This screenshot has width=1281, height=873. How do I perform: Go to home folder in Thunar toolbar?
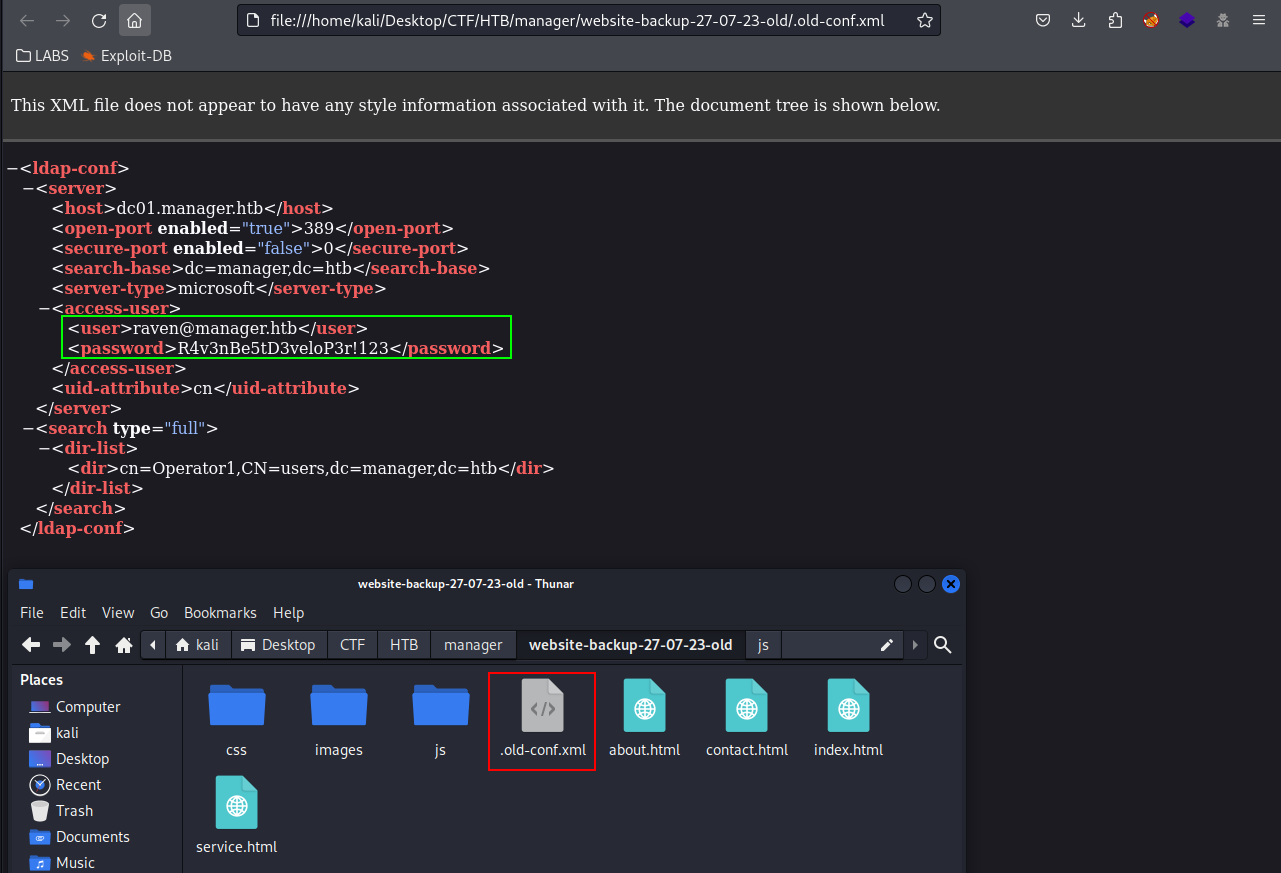click(x=124, y=645)
